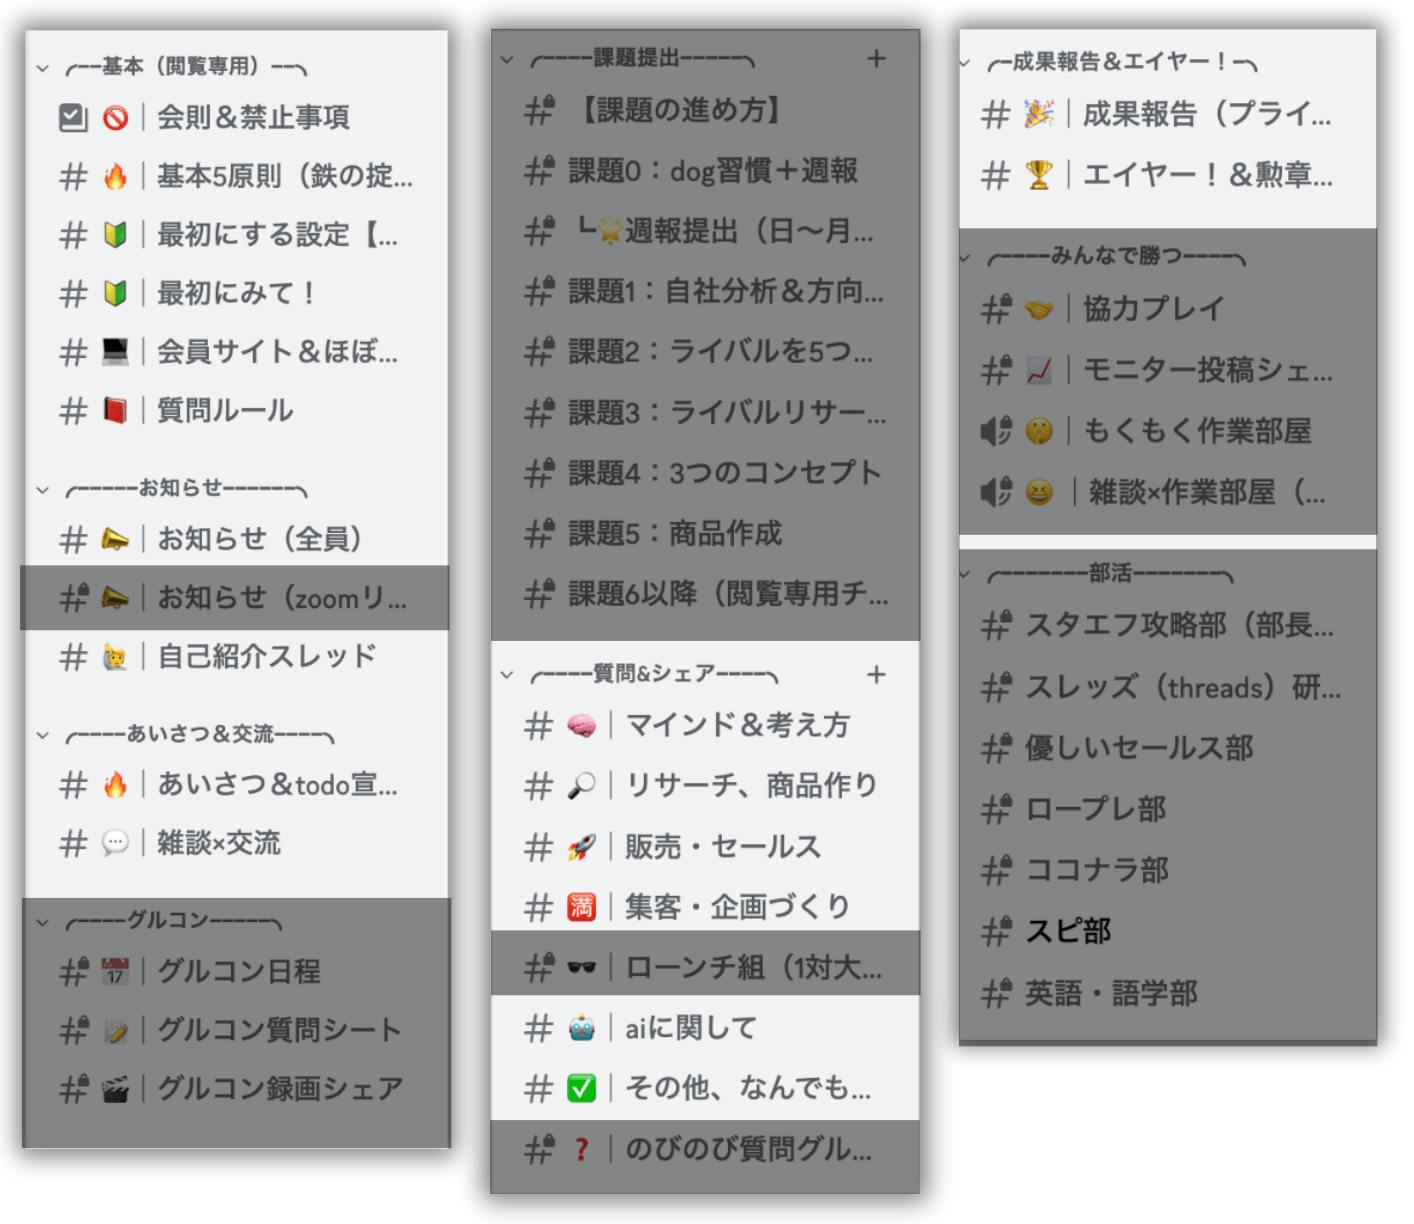
Task: Collapse the 基本(閲覧専用) category
Action: (x=43, y=69)
